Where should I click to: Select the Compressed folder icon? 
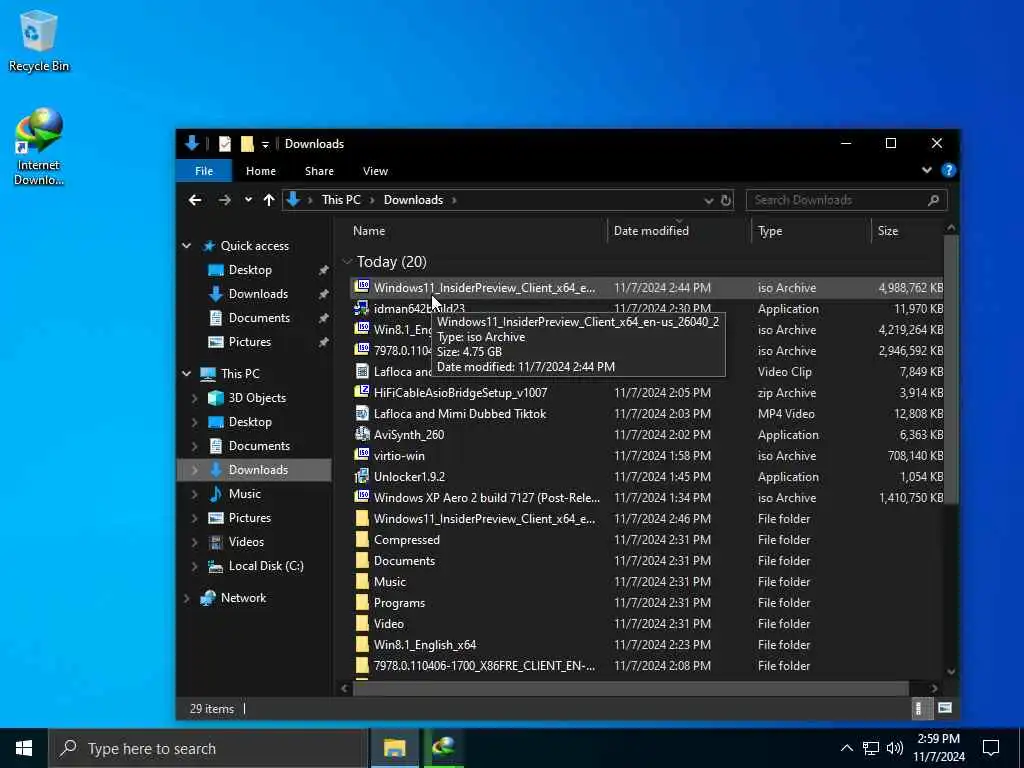coord(362,539)
